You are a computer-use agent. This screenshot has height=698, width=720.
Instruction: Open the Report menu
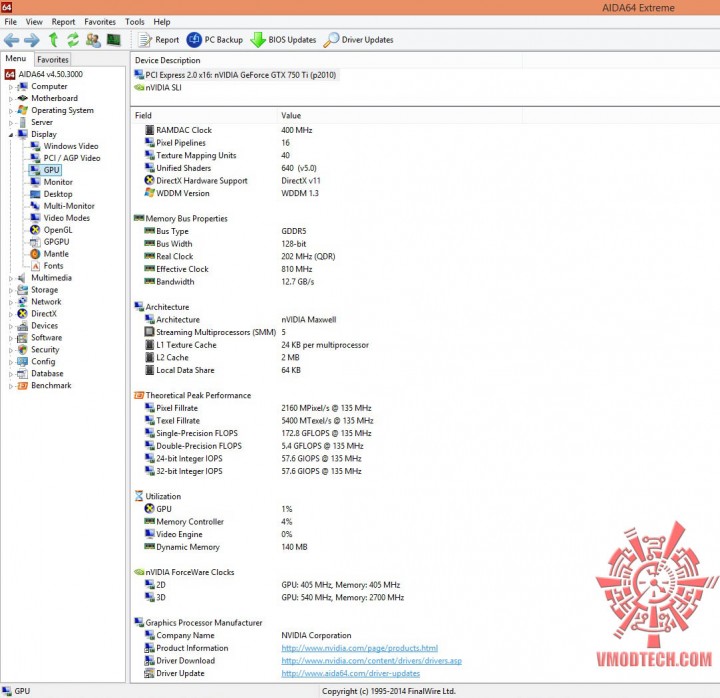[x=63, y=22]
